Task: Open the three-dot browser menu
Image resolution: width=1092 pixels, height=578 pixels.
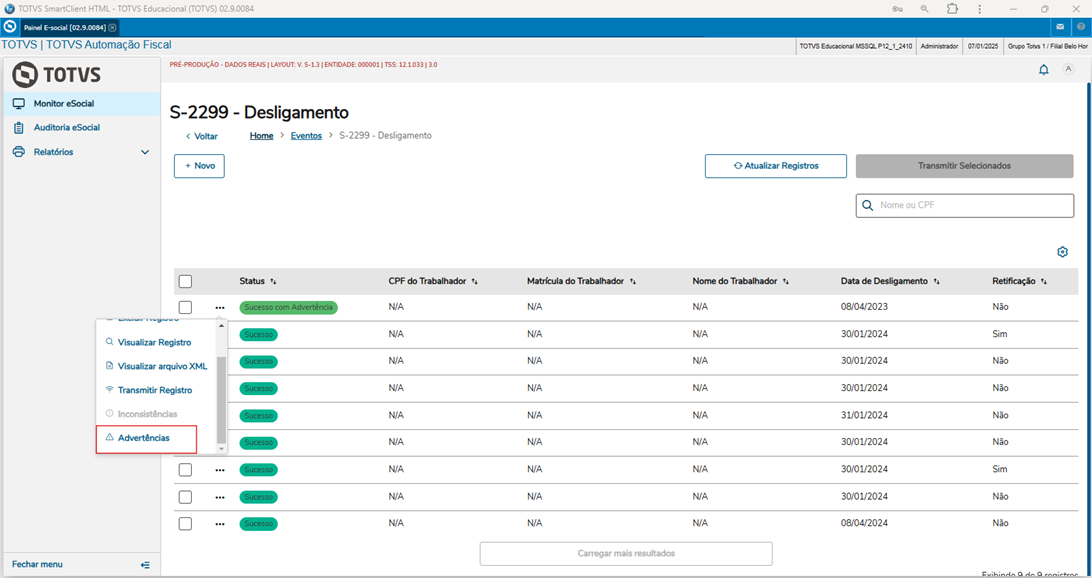Action: click(979, 9)
